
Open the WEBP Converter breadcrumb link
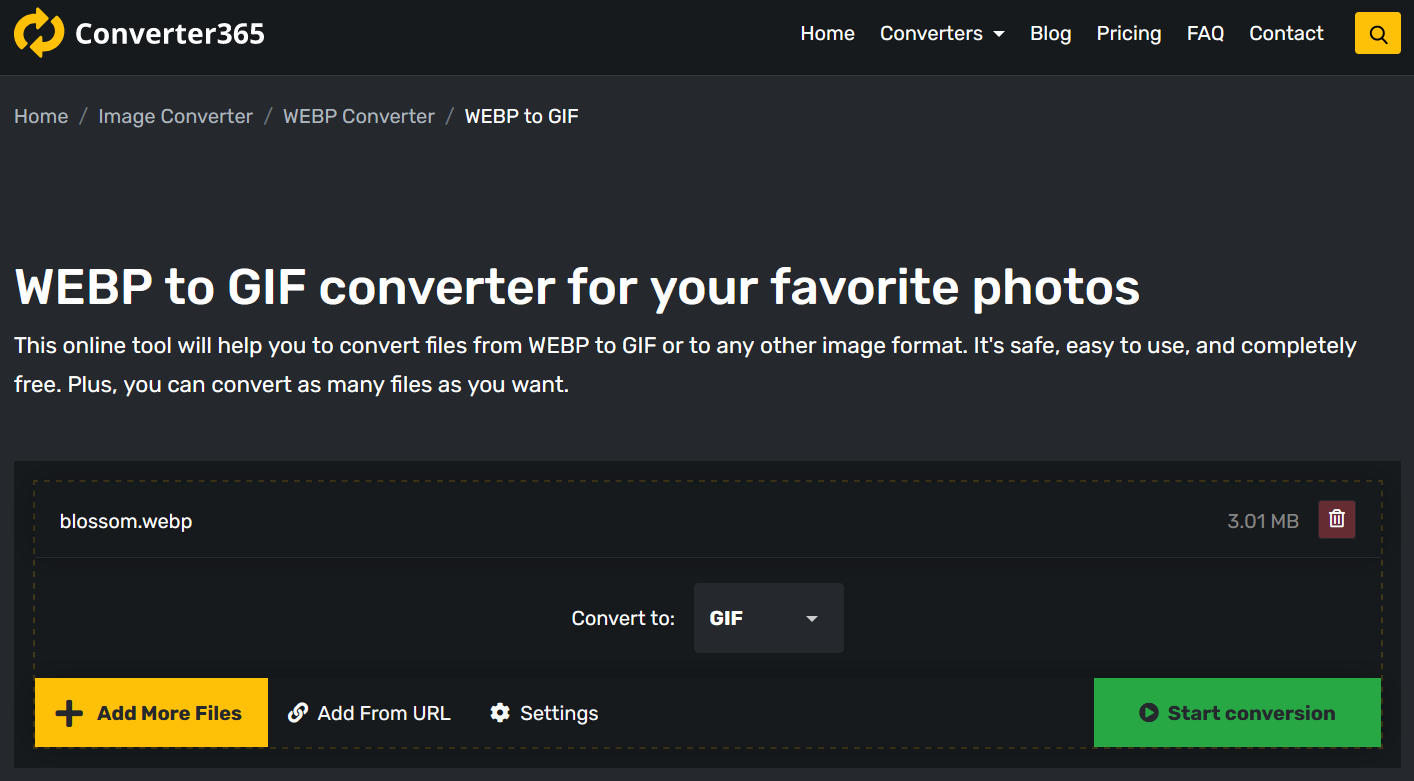tap(359, 116)
